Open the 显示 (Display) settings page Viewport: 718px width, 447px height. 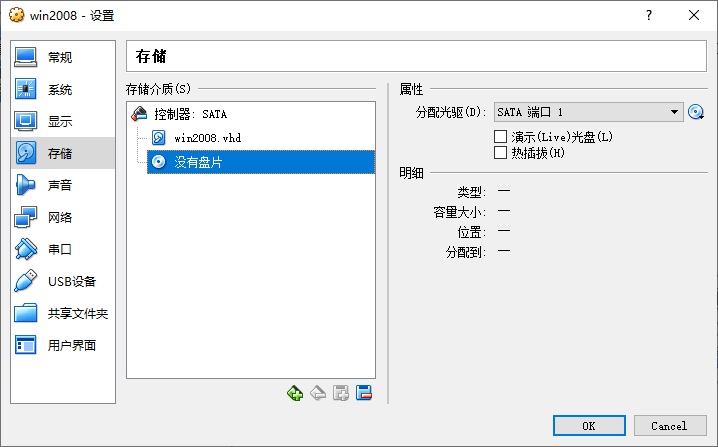(63, 121)
